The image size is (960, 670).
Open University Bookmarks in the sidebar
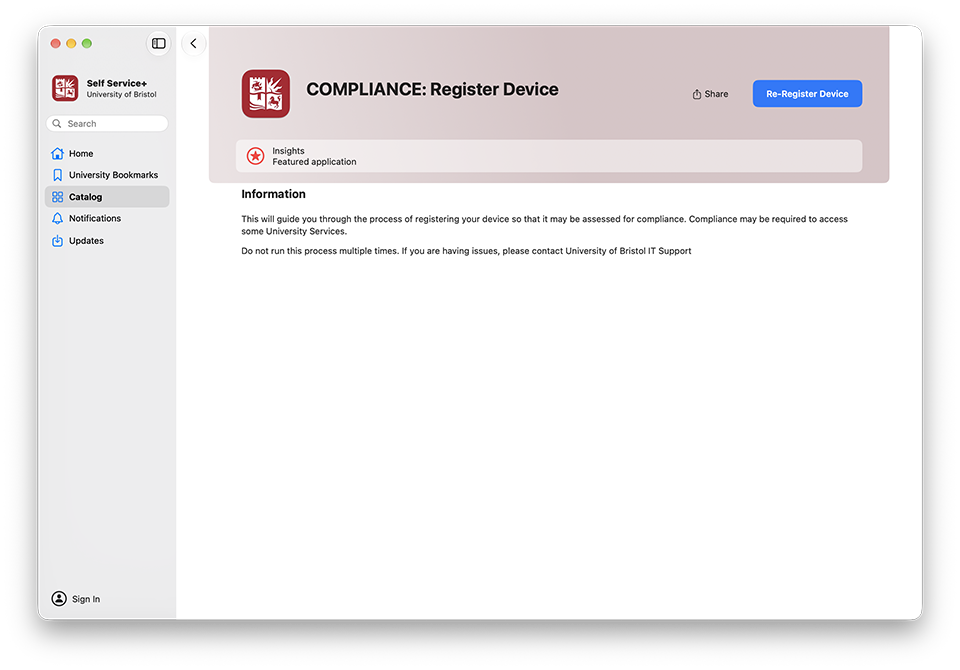click(x=107, y=175)
